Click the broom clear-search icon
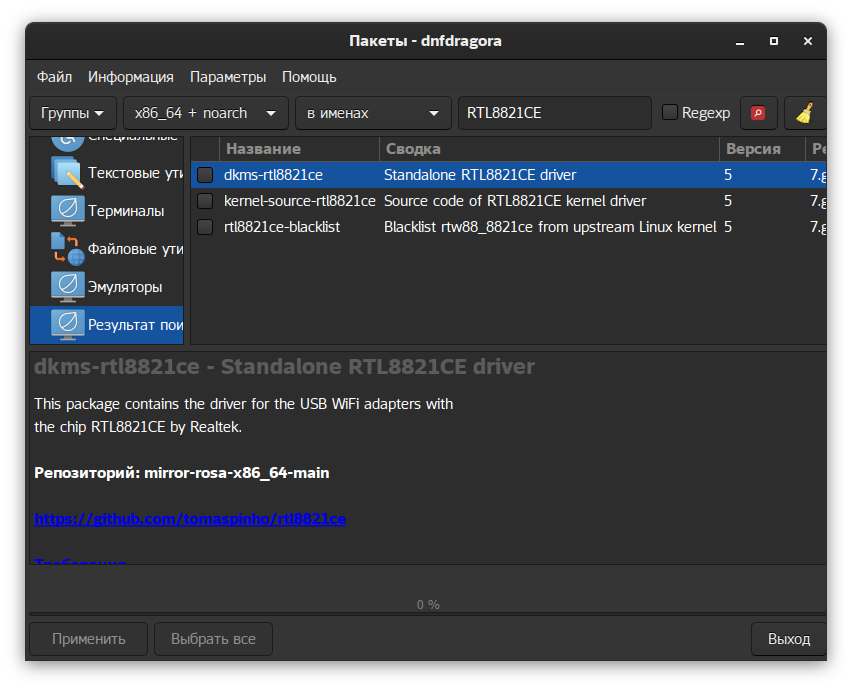This screenshot has height=689, width=852. click(x=804, y=113)
